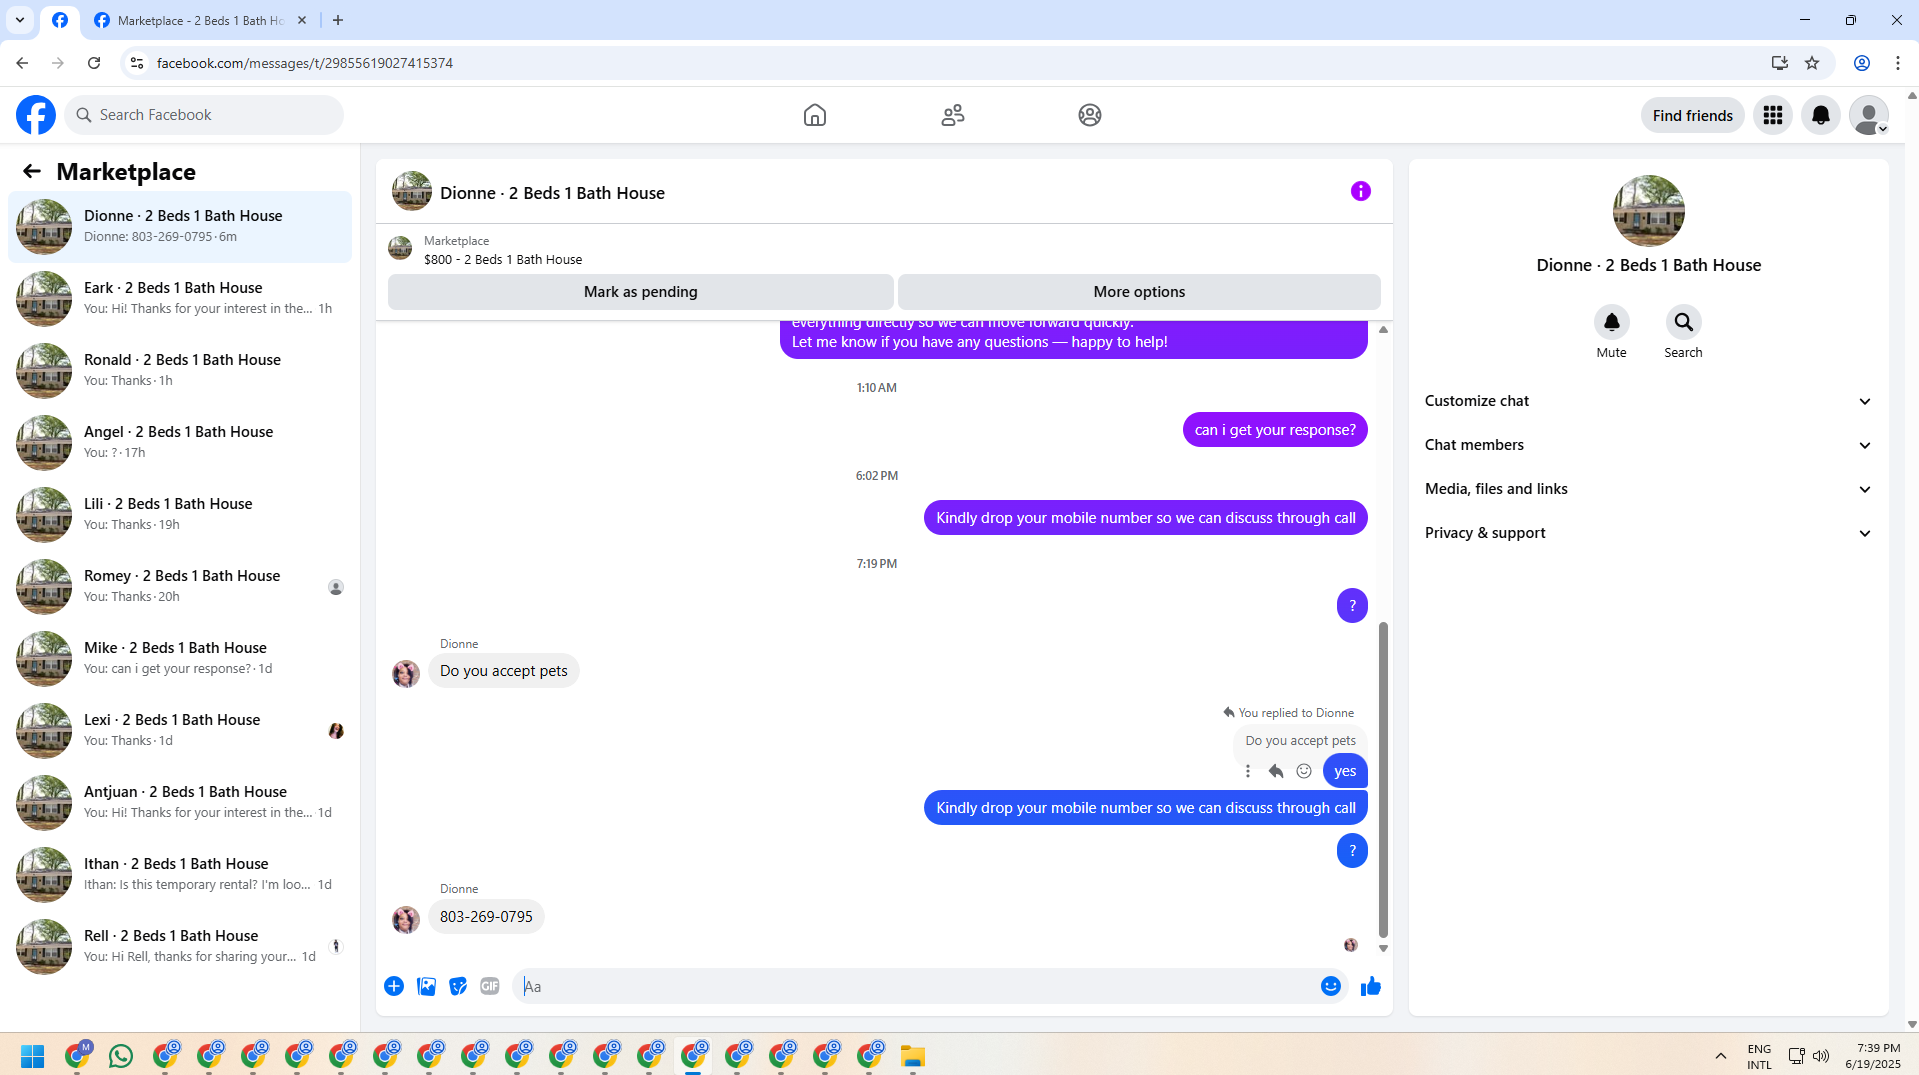Open the Lexi conversation
This screenshot has width=1919, height=1075.
pyautogui.click(x=180, y=731)
